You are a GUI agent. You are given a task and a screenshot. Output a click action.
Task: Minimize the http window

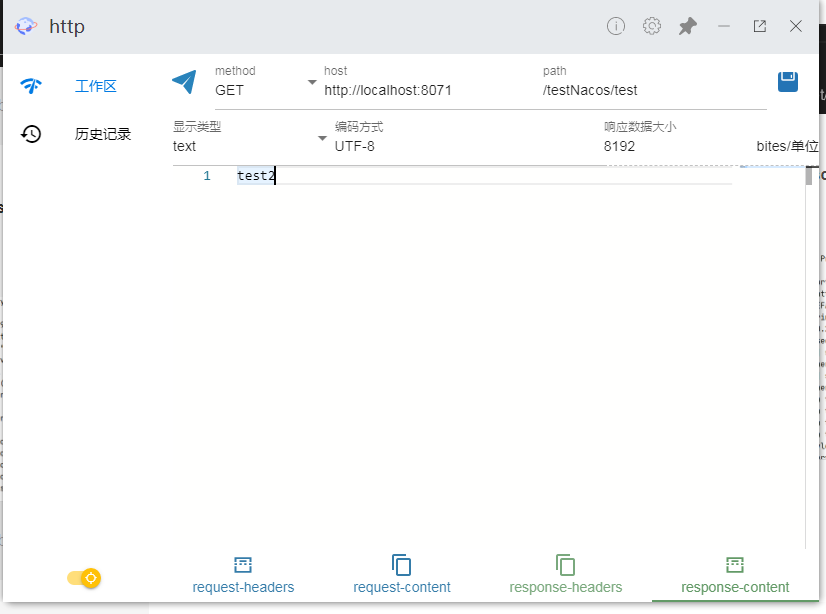pos(724,26)
